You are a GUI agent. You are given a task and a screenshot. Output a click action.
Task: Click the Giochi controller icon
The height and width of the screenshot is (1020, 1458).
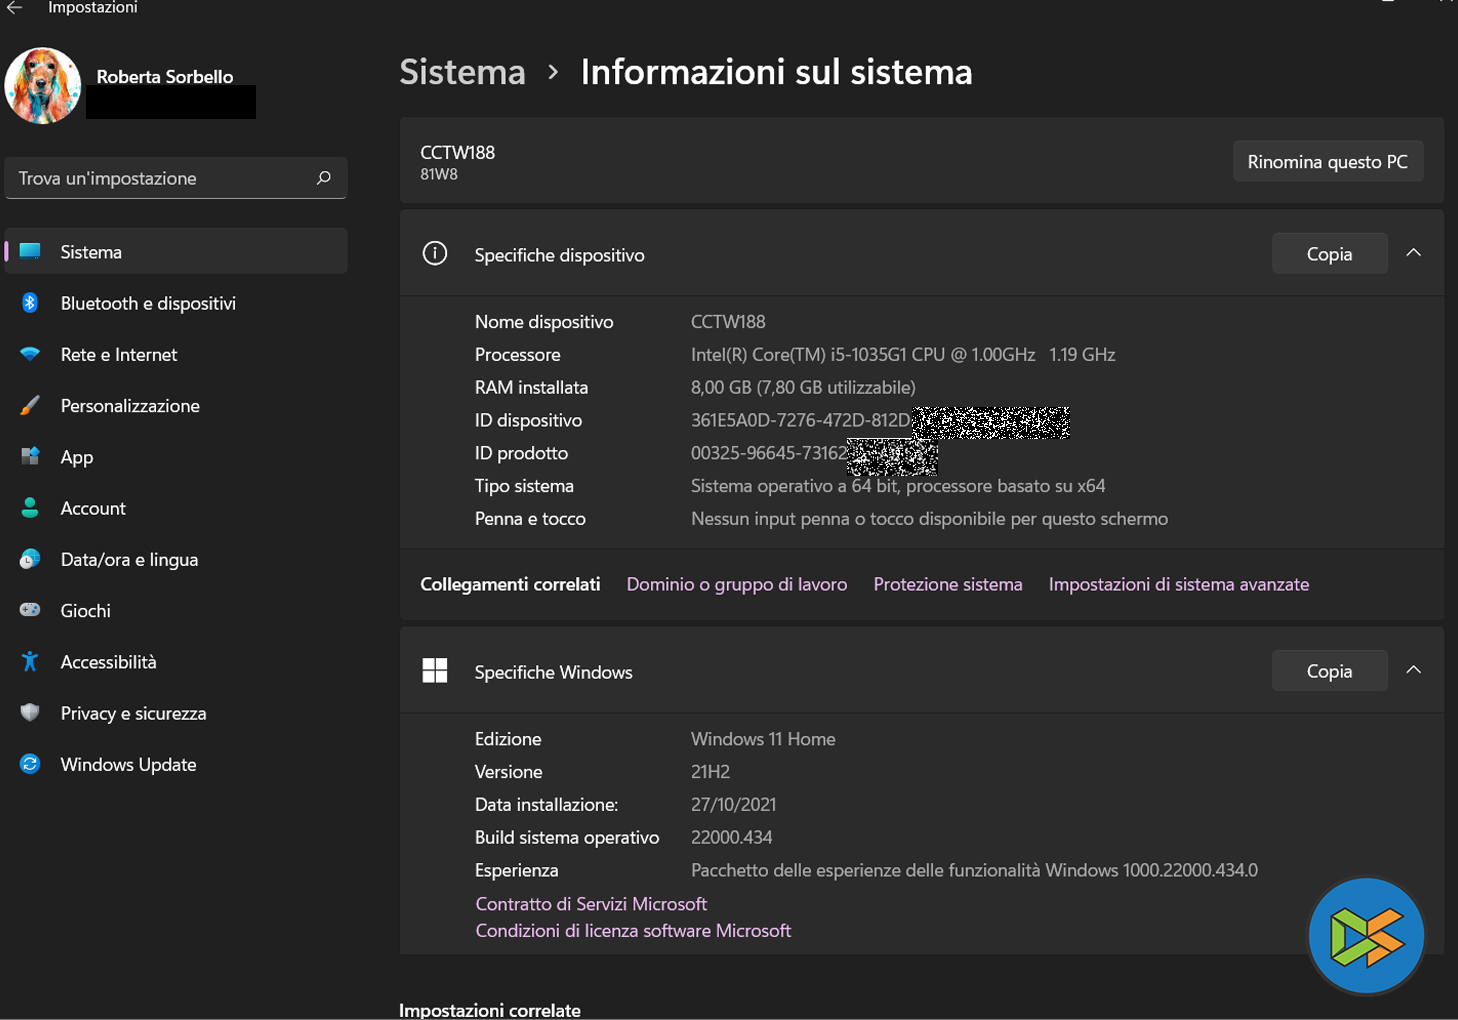click(x=30, y=610)
